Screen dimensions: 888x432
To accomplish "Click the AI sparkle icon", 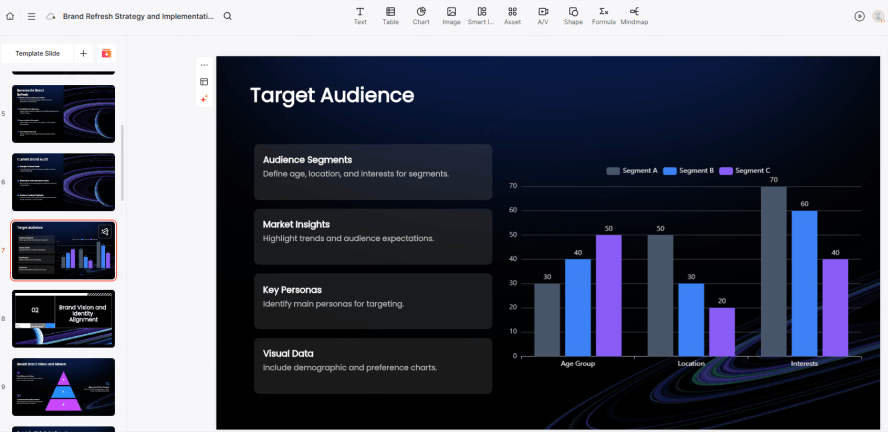I will click(x=204, y=99).
